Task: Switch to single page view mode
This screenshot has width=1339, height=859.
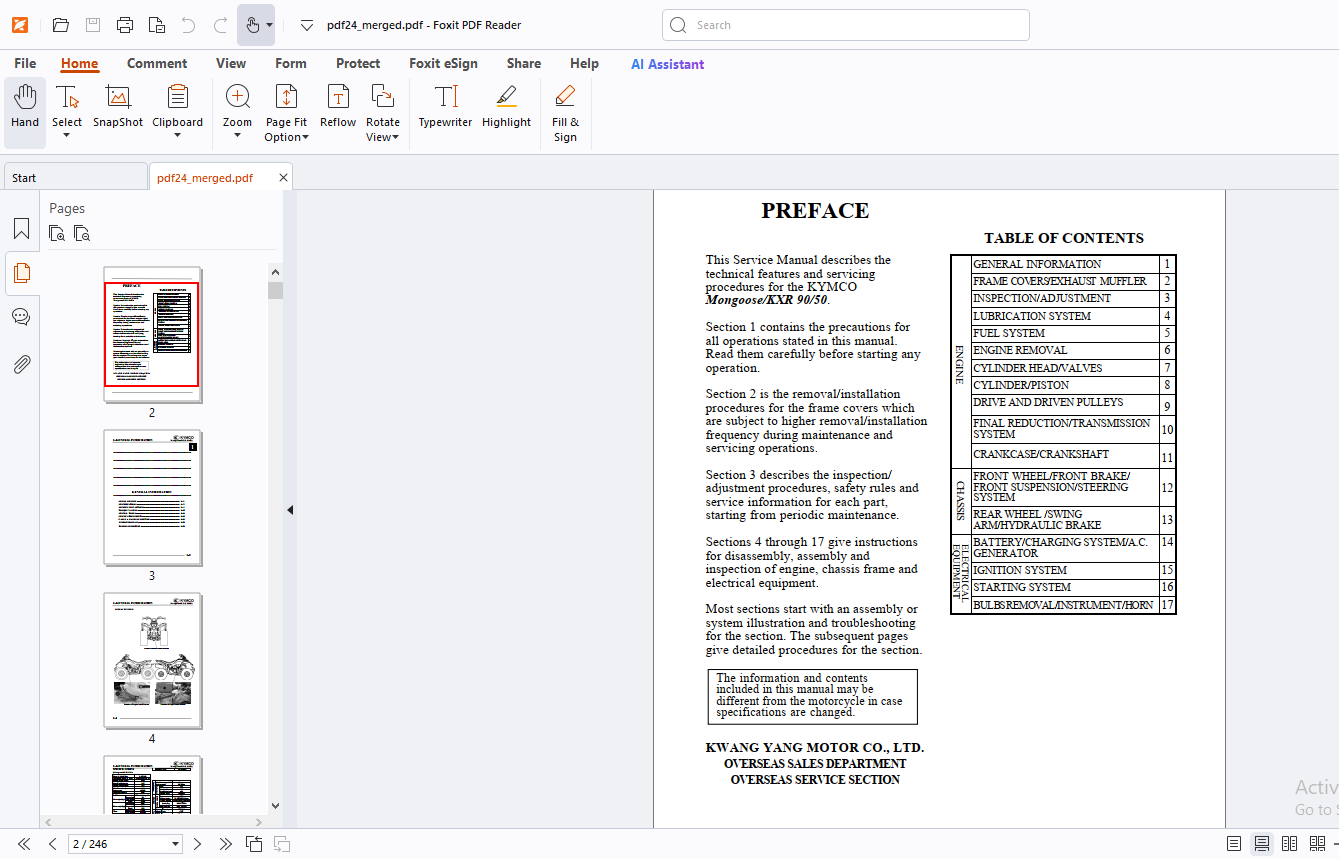Action: click(1234, 844)
